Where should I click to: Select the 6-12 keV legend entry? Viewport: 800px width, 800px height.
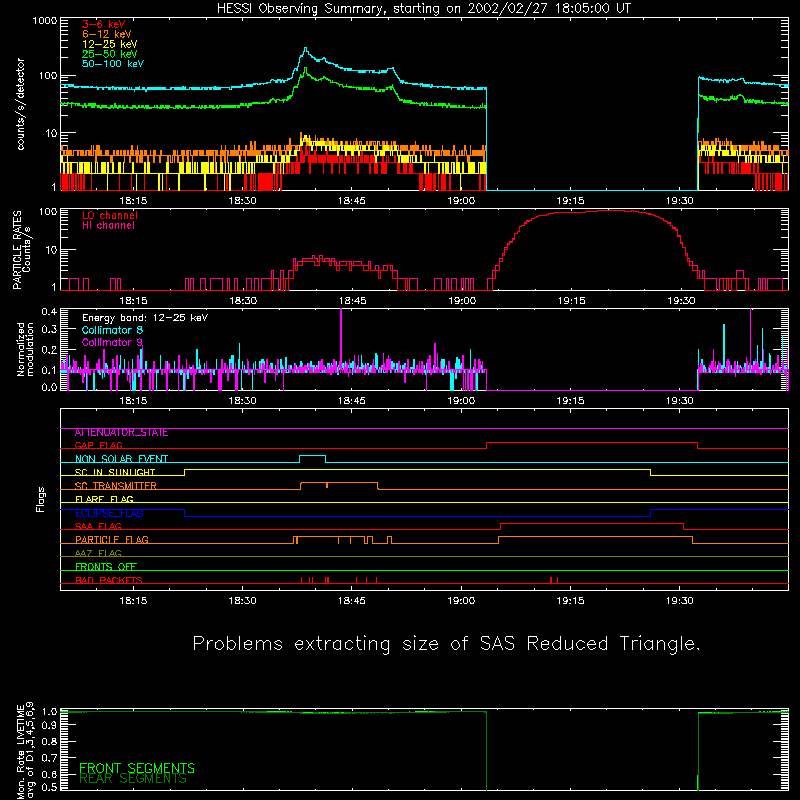pos(107,34)
